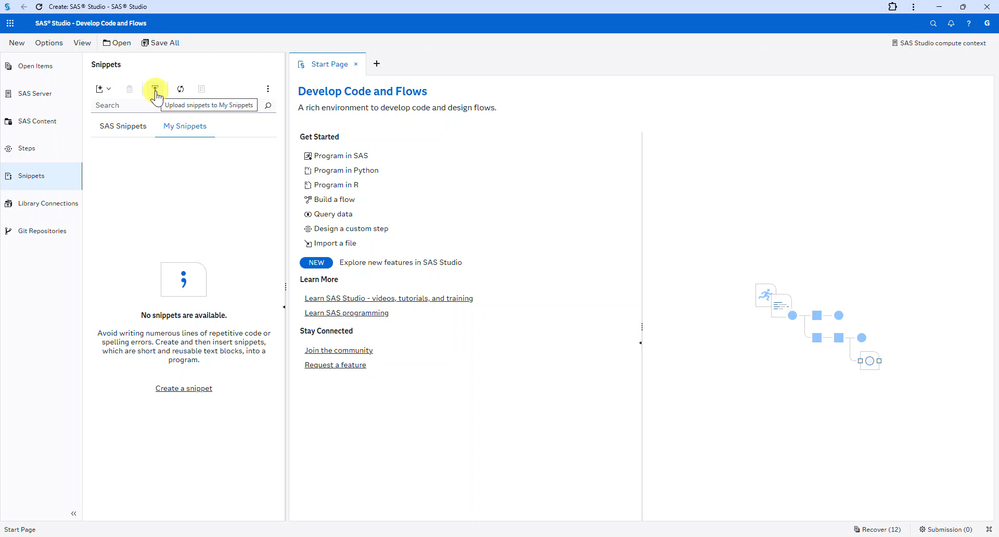Click SAS Studio compute context
The height and width of the screenshot is (537, 999).
coord(938,43)
